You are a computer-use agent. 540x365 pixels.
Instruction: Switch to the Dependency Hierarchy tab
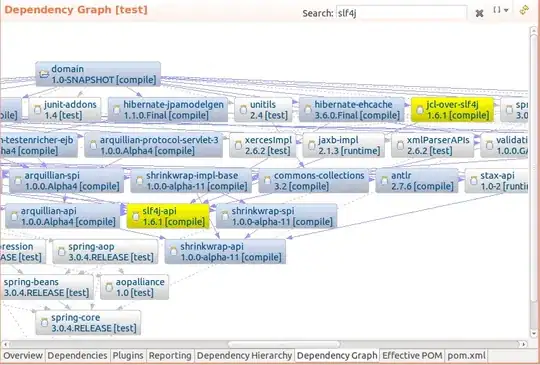pyautogui.click(x=244, y=356)
